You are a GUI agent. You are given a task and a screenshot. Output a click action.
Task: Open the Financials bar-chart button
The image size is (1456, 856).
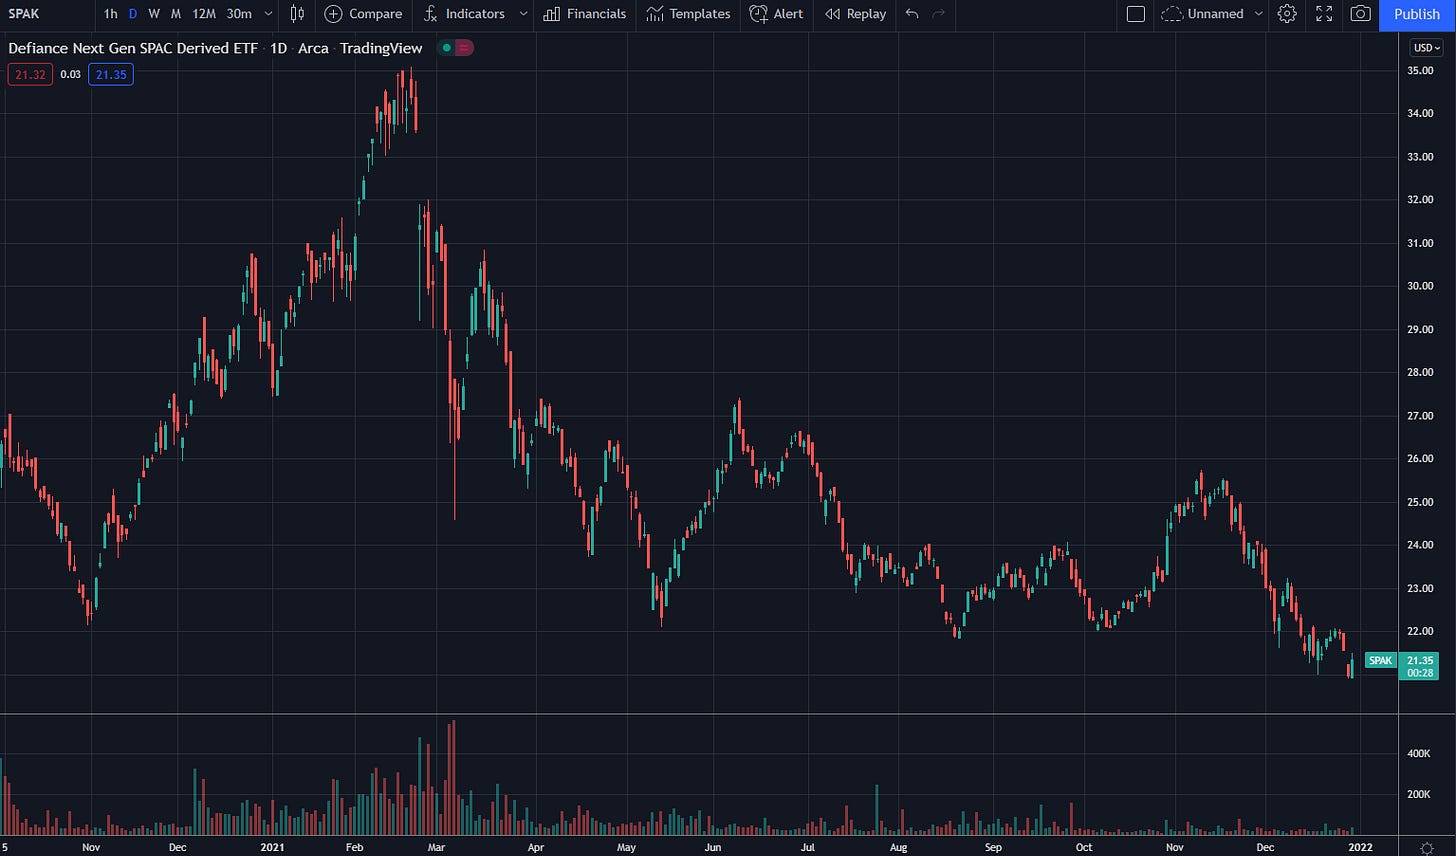[585, 14]
